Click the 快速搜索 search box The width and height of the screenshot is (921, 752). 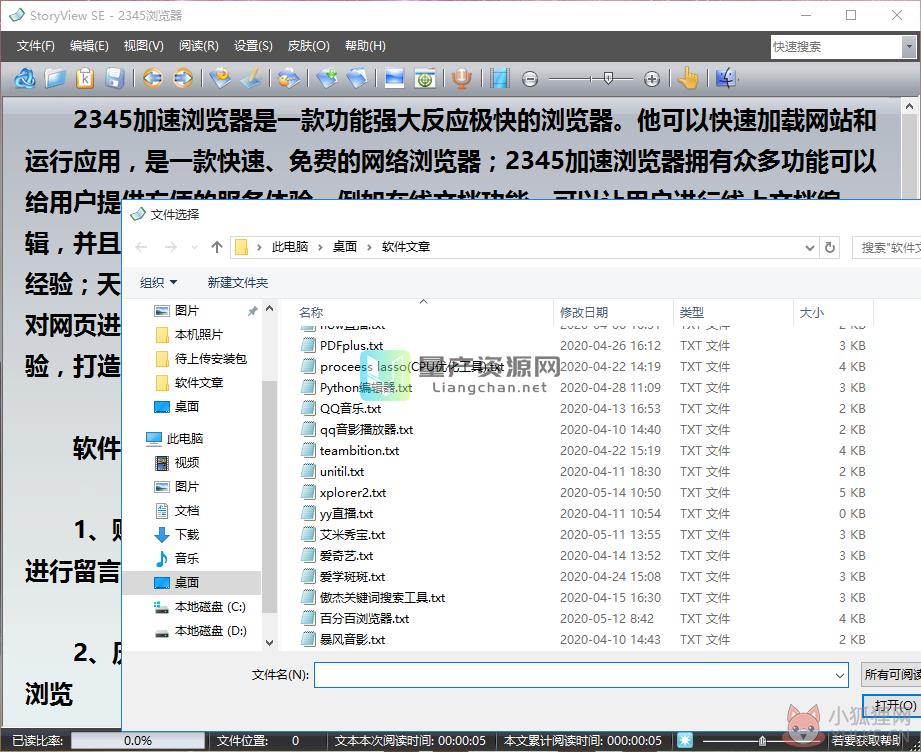coord(836,46)
